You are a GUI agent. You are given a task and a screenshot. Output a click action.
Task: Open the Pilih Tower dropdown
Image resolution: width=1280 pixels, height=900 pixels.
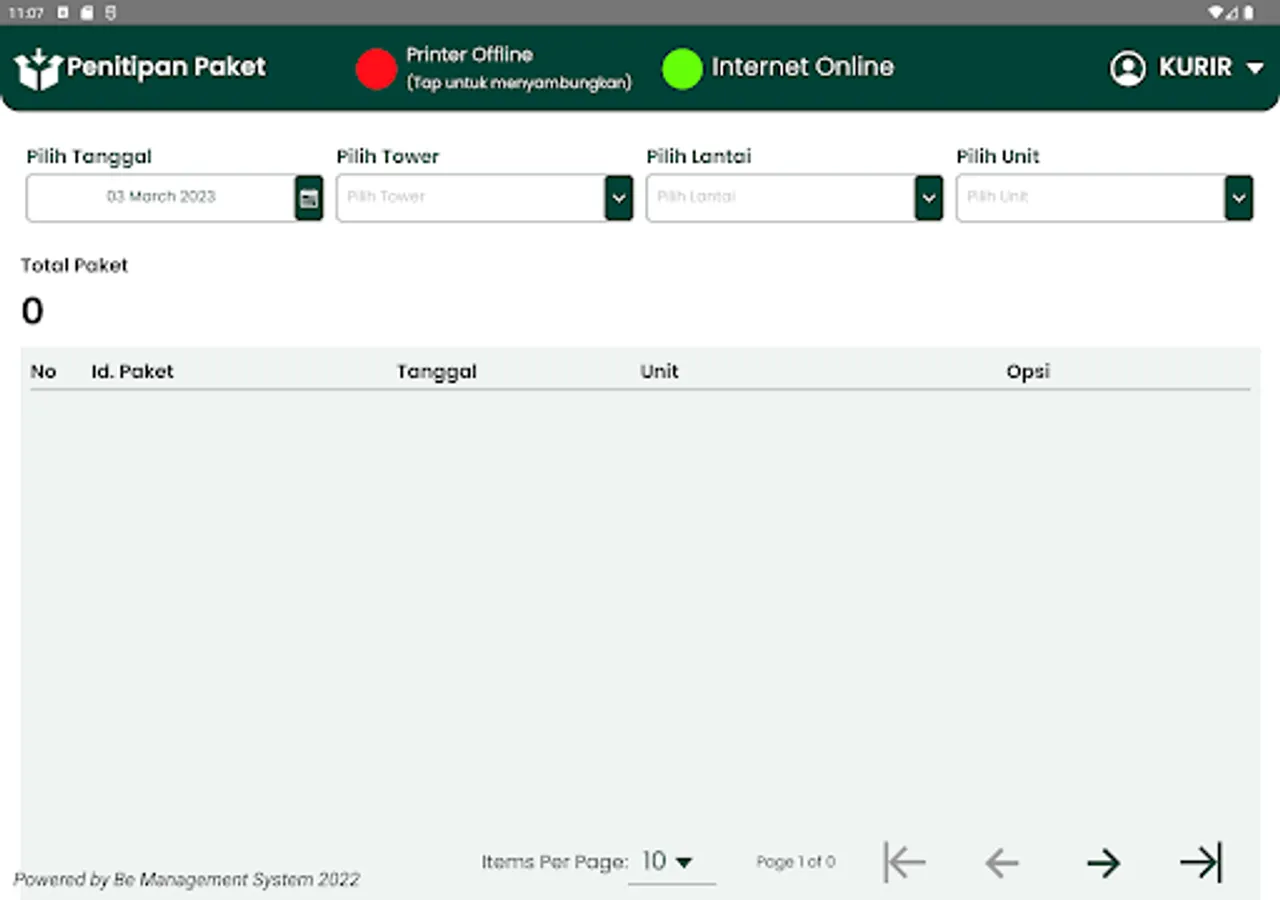618,197
